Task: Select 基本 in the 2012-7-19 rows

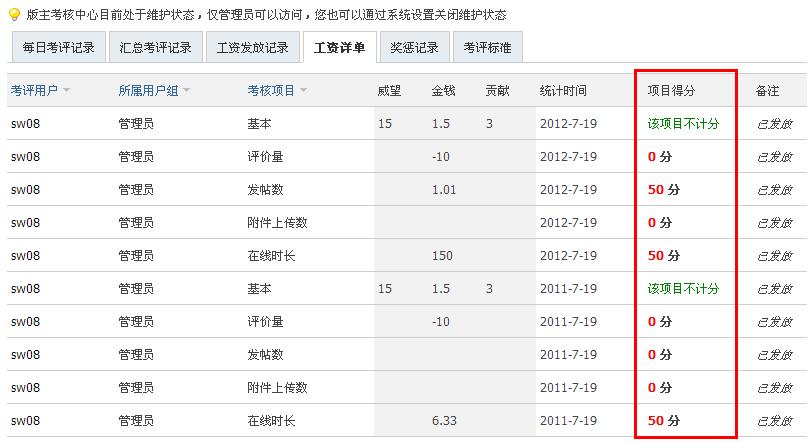Action: pos(259,124)
